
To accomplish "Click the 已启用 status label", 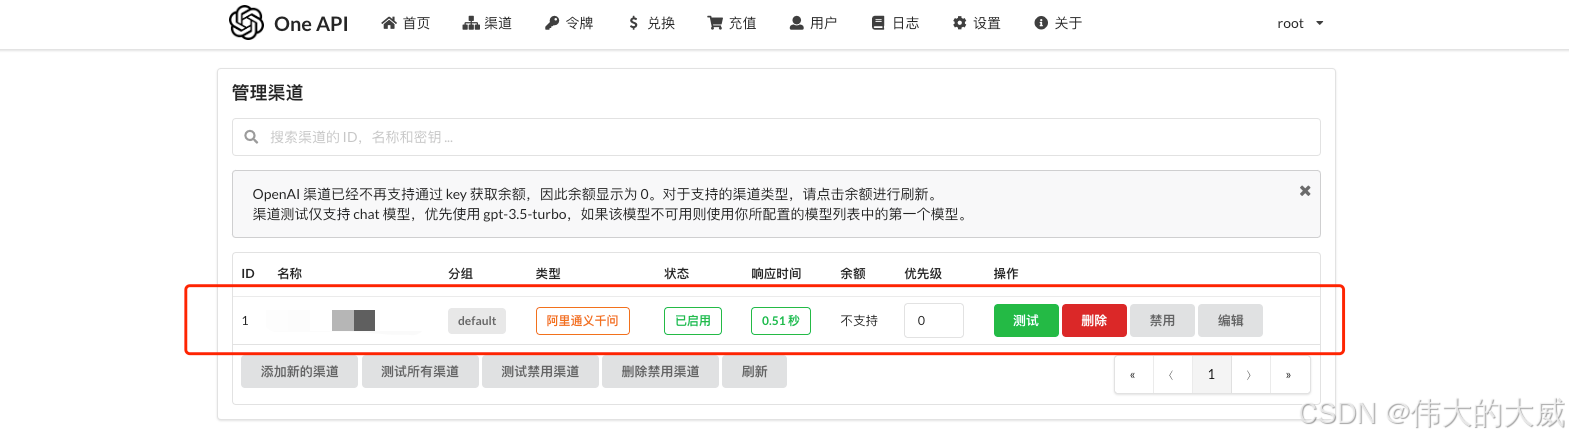I will tap(692, 321).
